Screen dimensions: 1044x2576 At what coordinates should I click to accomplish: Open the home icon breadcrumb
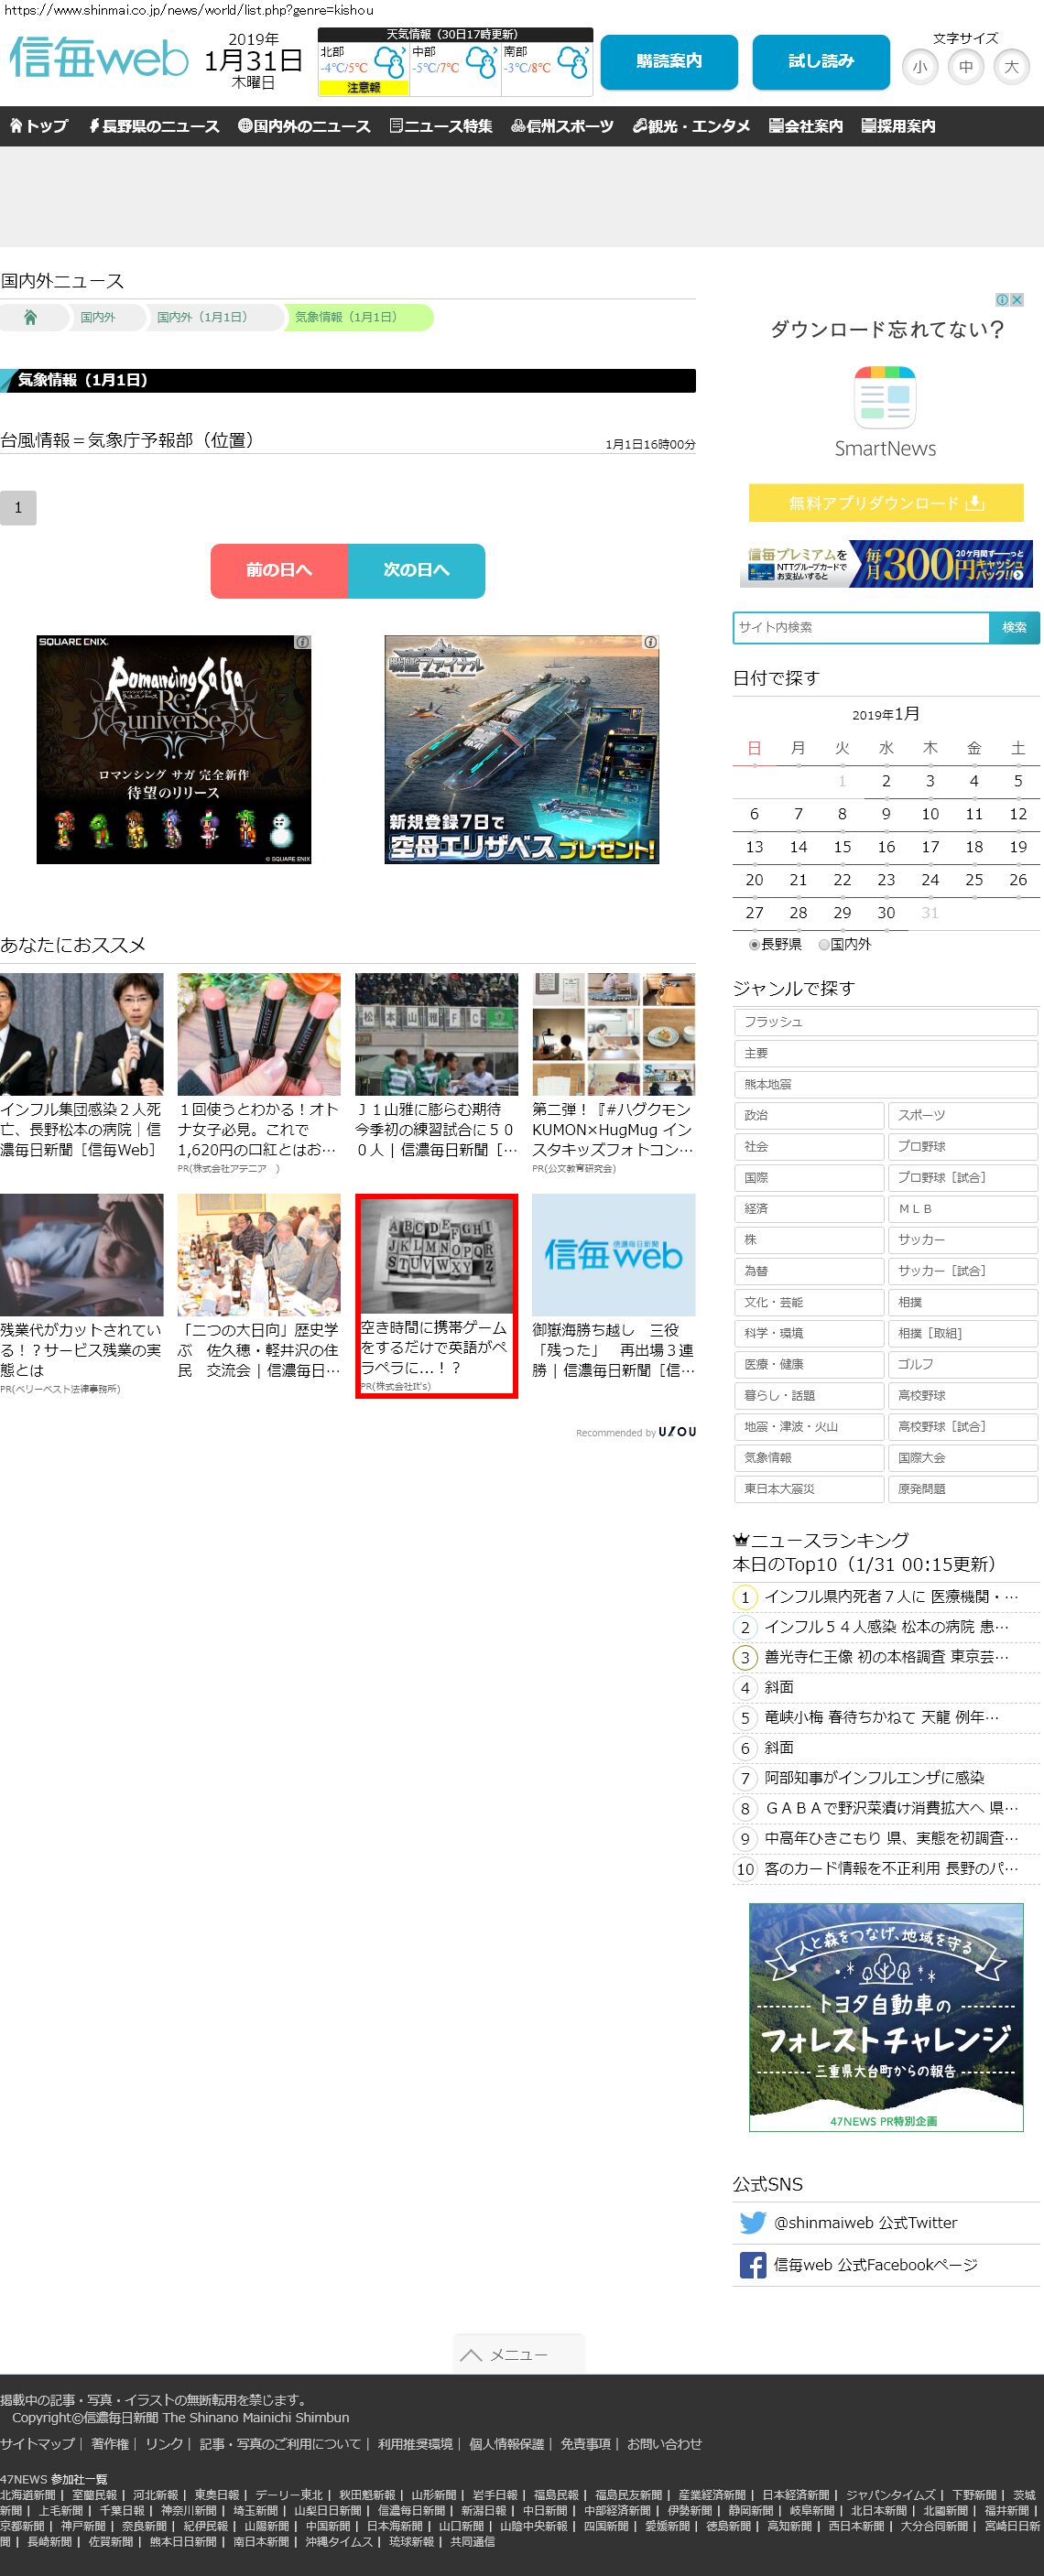pos(30,317)
